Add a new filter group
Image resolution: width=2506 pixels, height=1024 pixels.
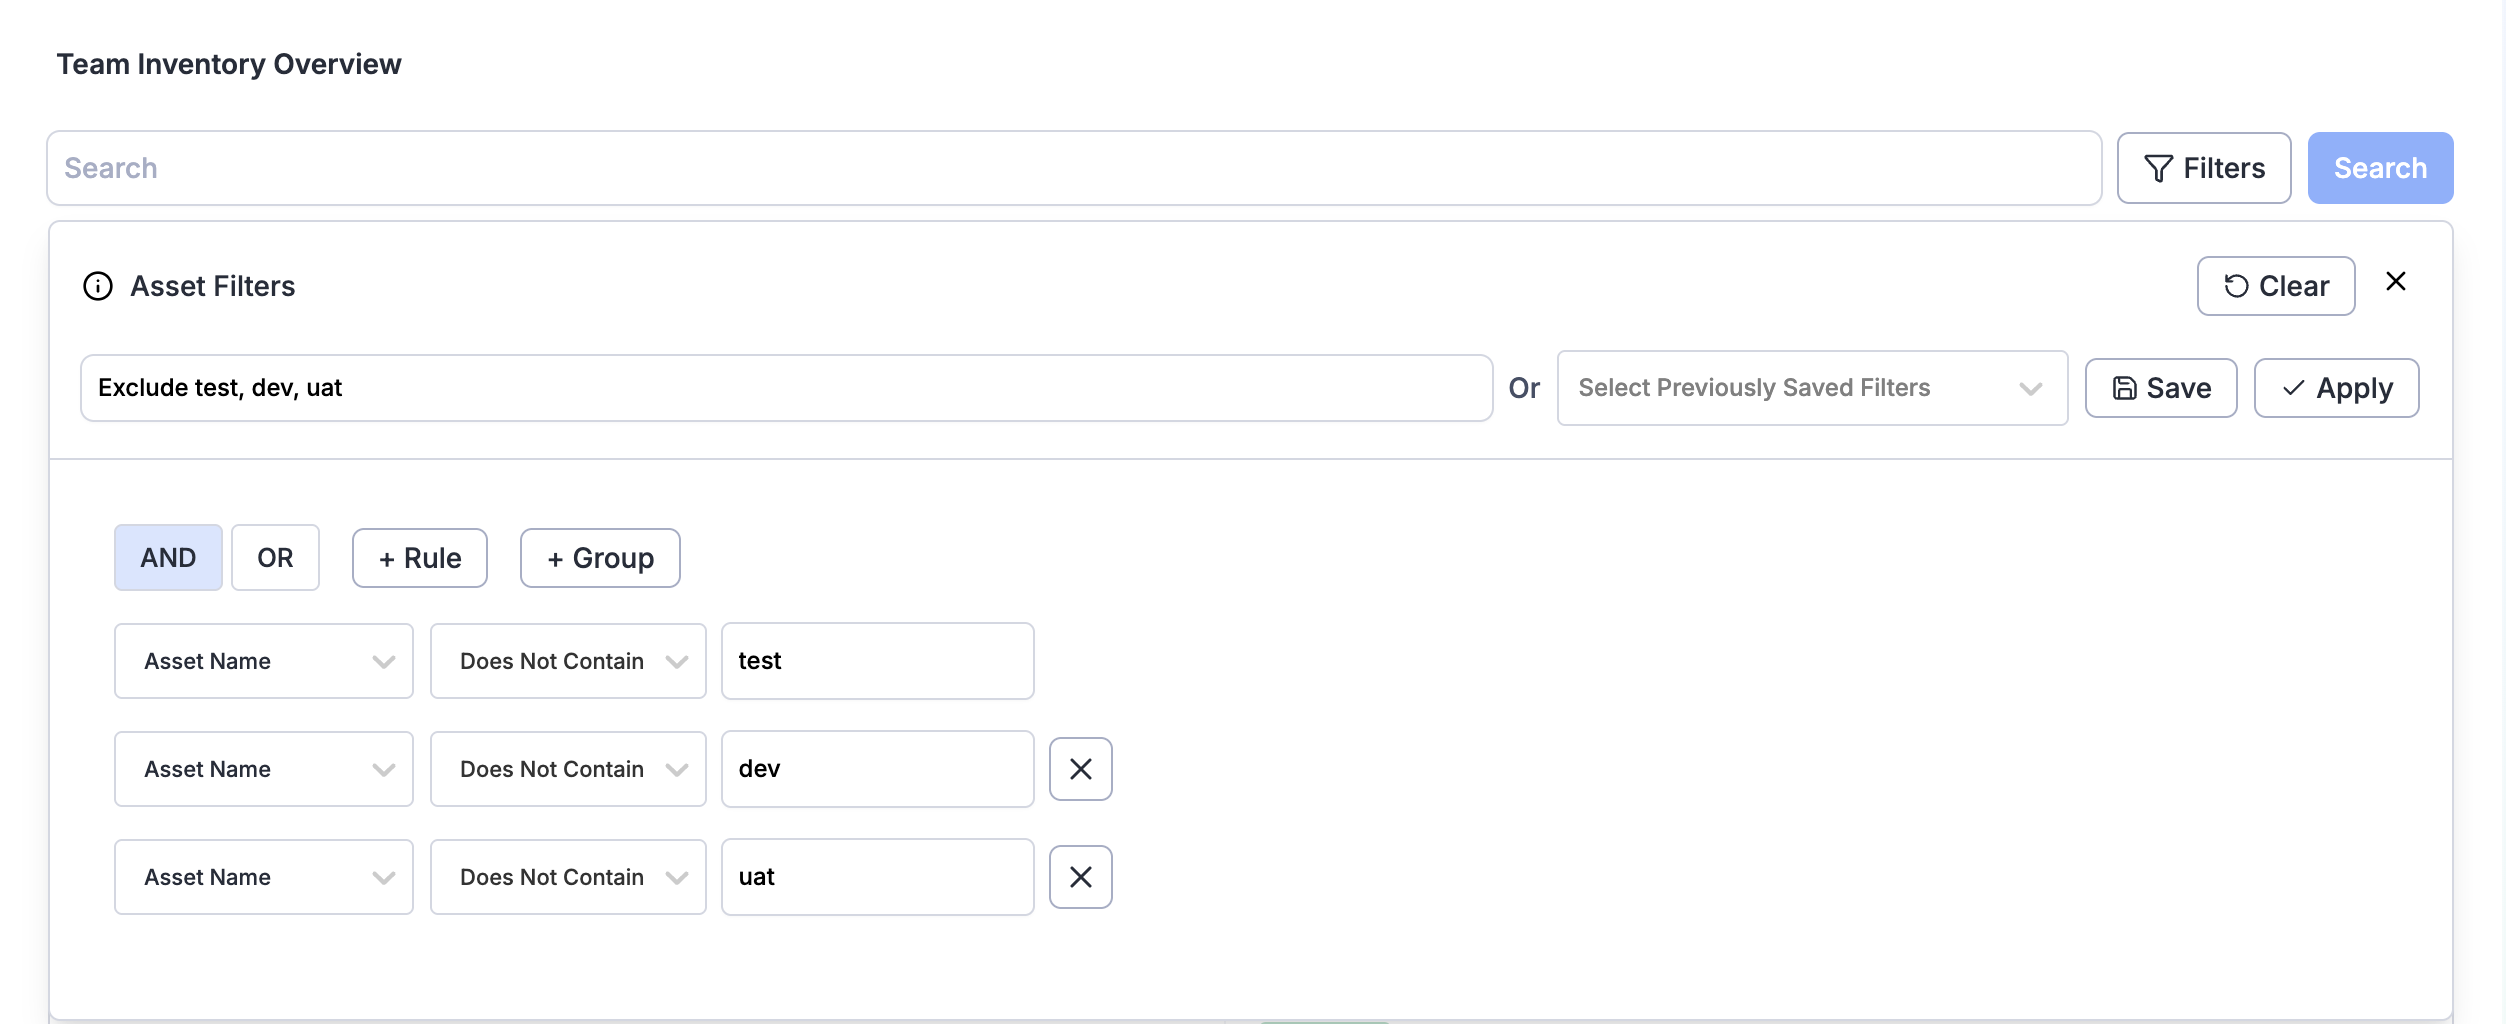[600, 558]
